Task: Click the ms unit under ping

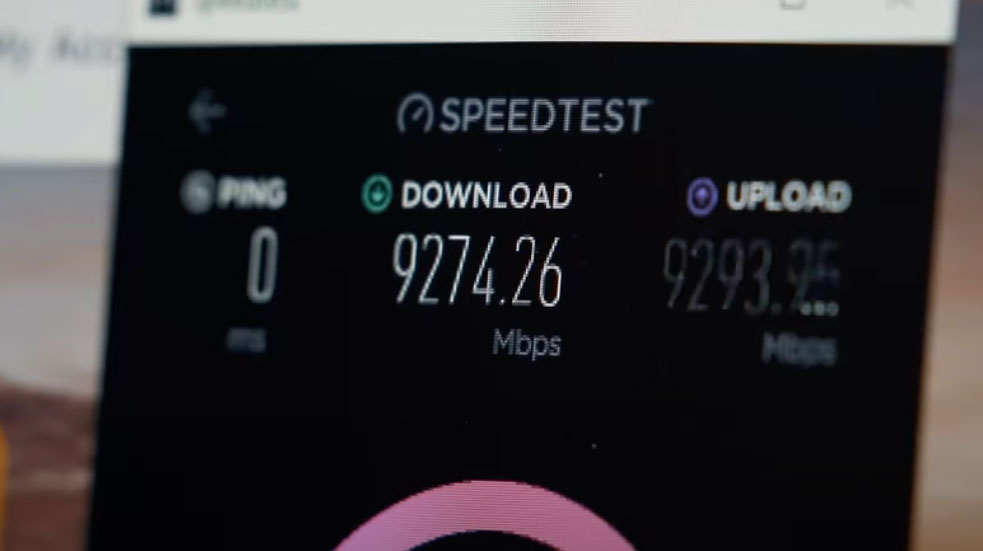Action: tap(246, 340)
